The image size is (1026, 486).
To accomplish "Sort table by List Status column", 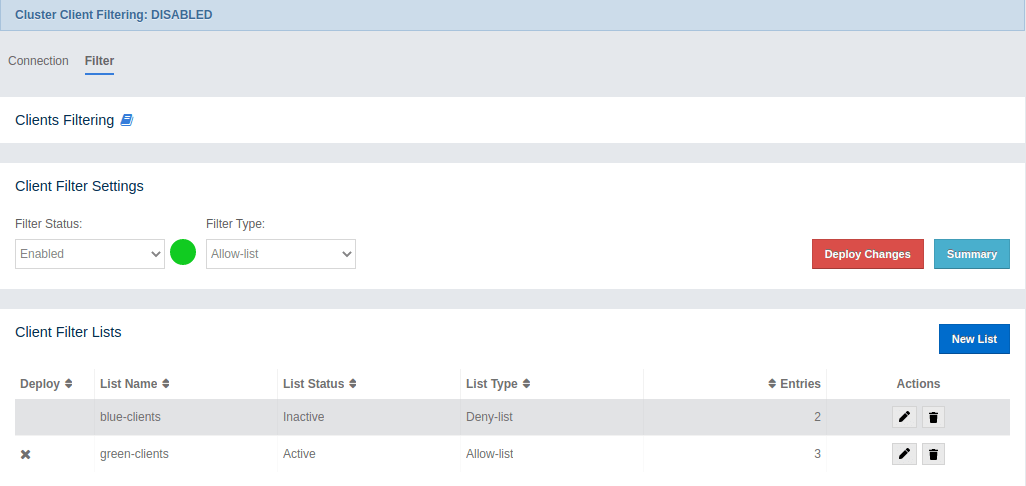I will point(320,384).
